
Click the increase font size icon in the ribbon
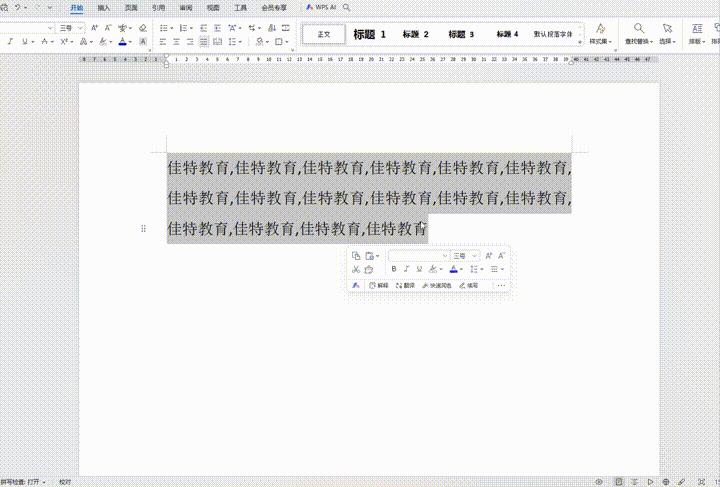pos(95,28)
